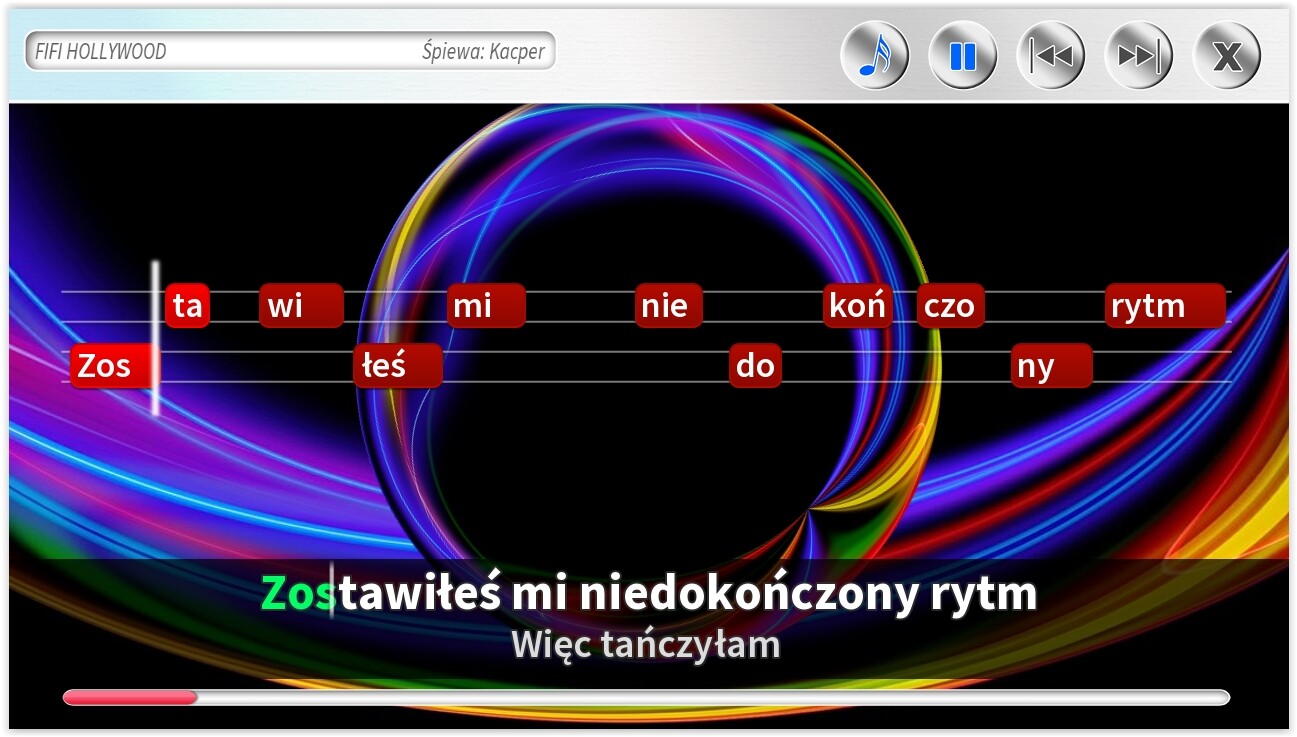Toggle the highlighted Zos syllable block
This screenshot has height=737, width=1297.
point(110,366)
